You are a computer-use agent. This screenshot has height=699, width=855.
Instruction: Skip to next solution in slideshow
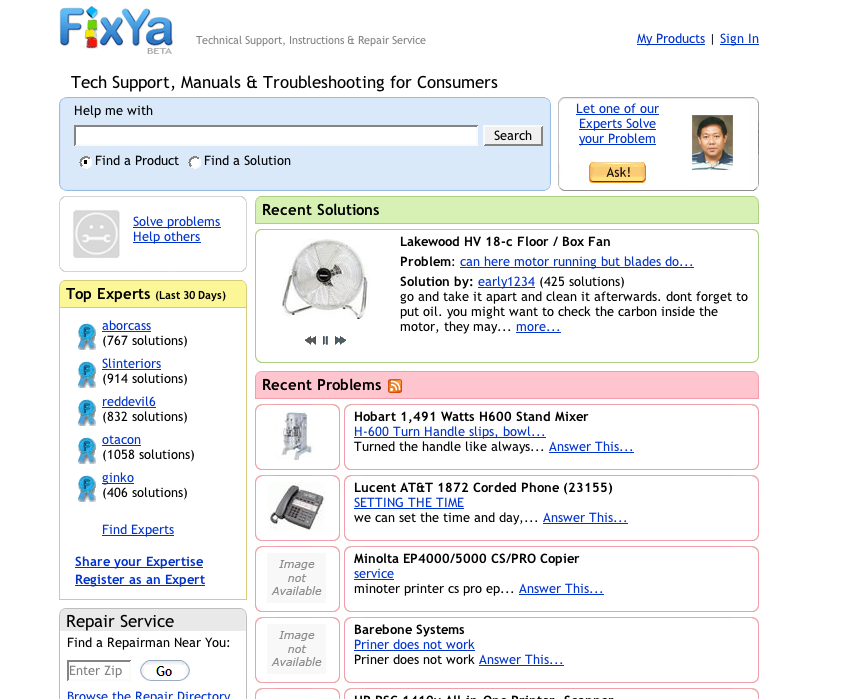point(340,340)
